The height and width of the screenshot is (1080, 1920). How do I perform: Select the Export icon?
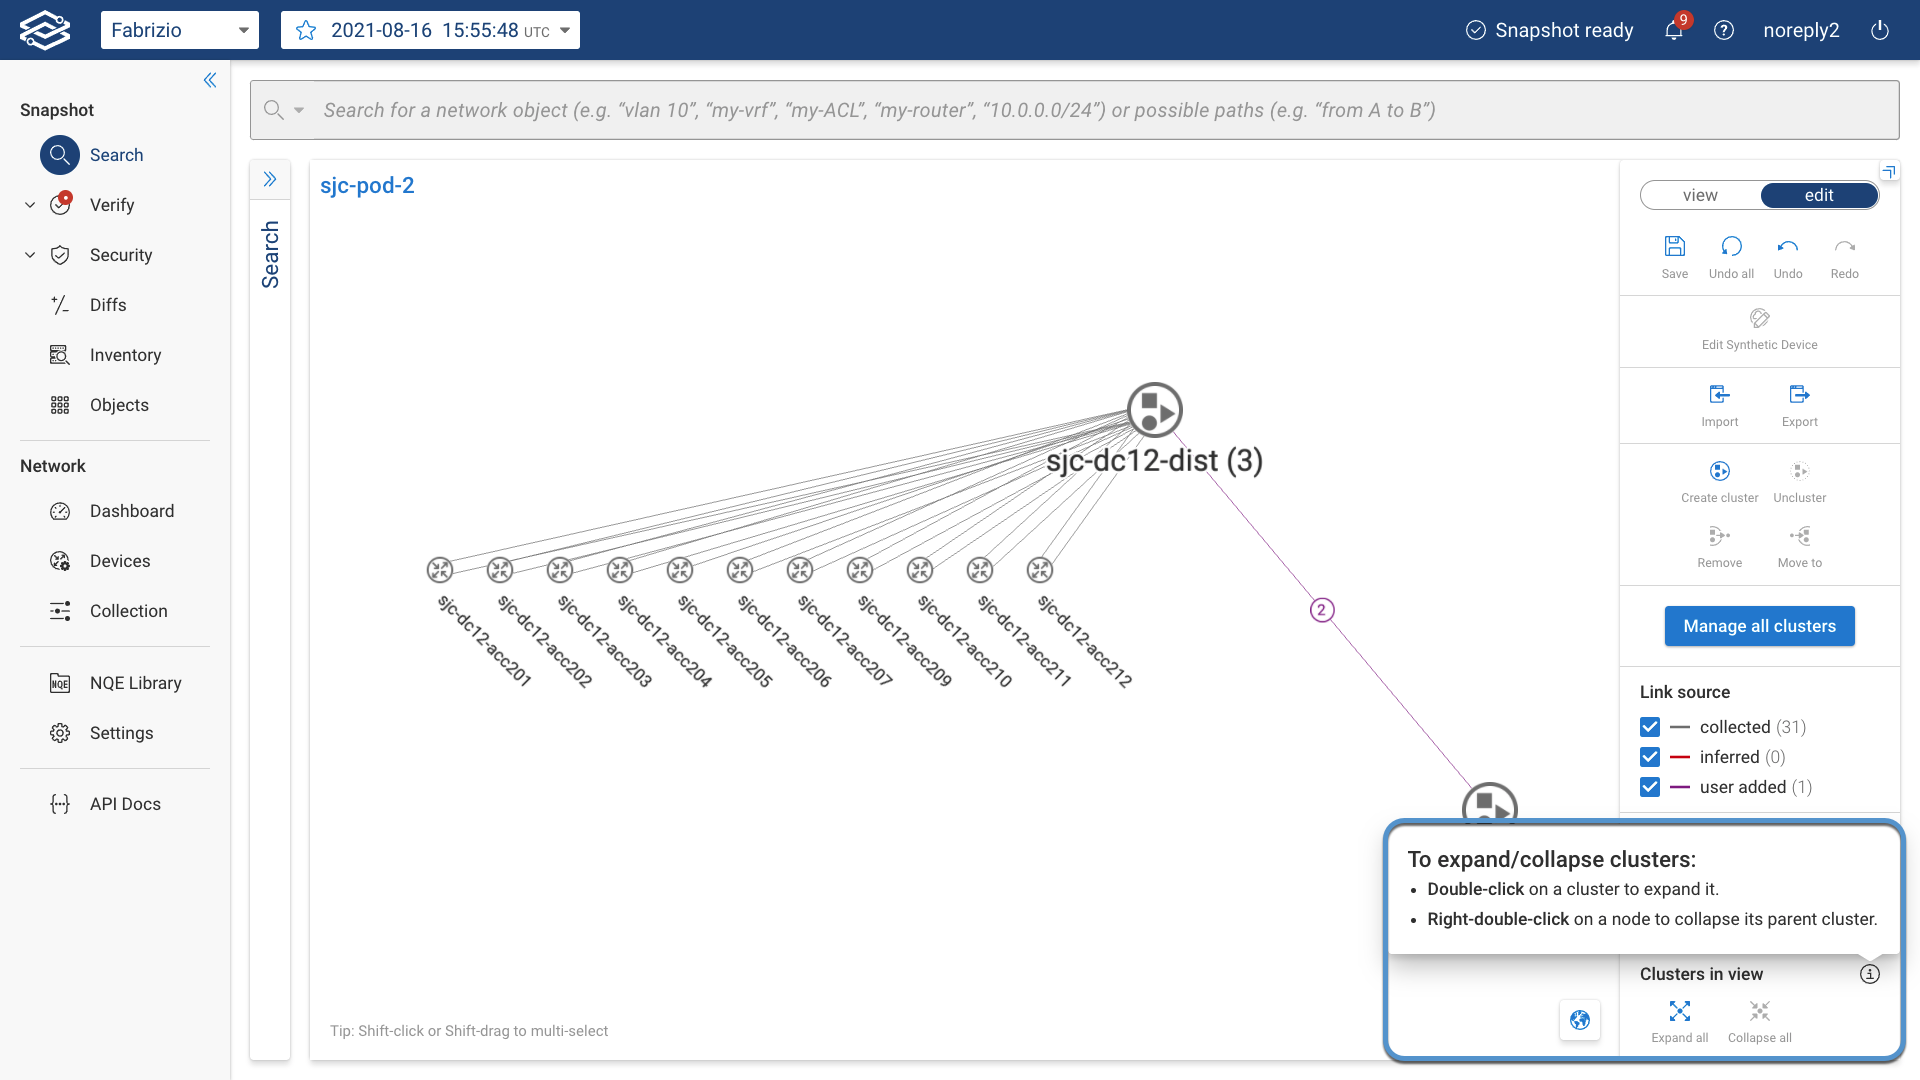1799,394
